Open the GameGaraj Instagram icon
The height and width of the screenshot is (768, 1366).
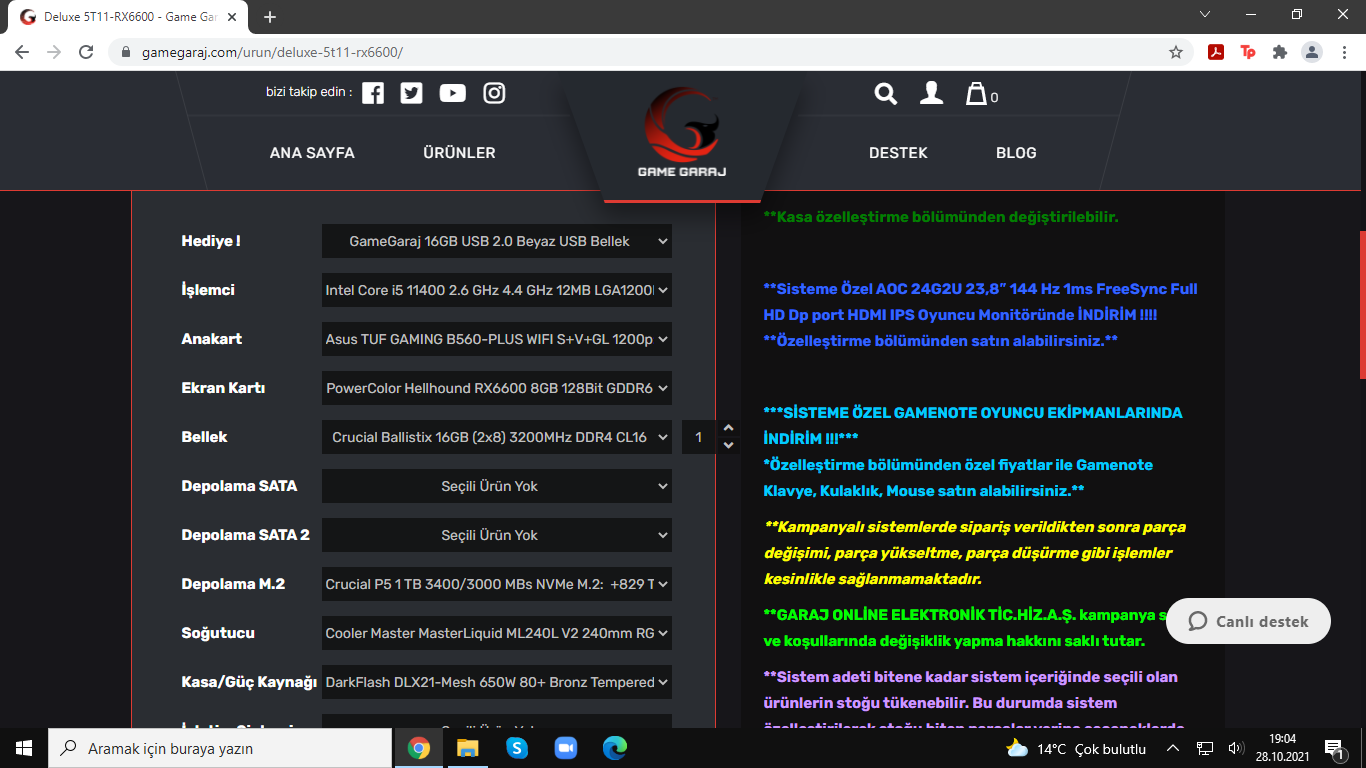pyautogui.click(x=494, y=93)
